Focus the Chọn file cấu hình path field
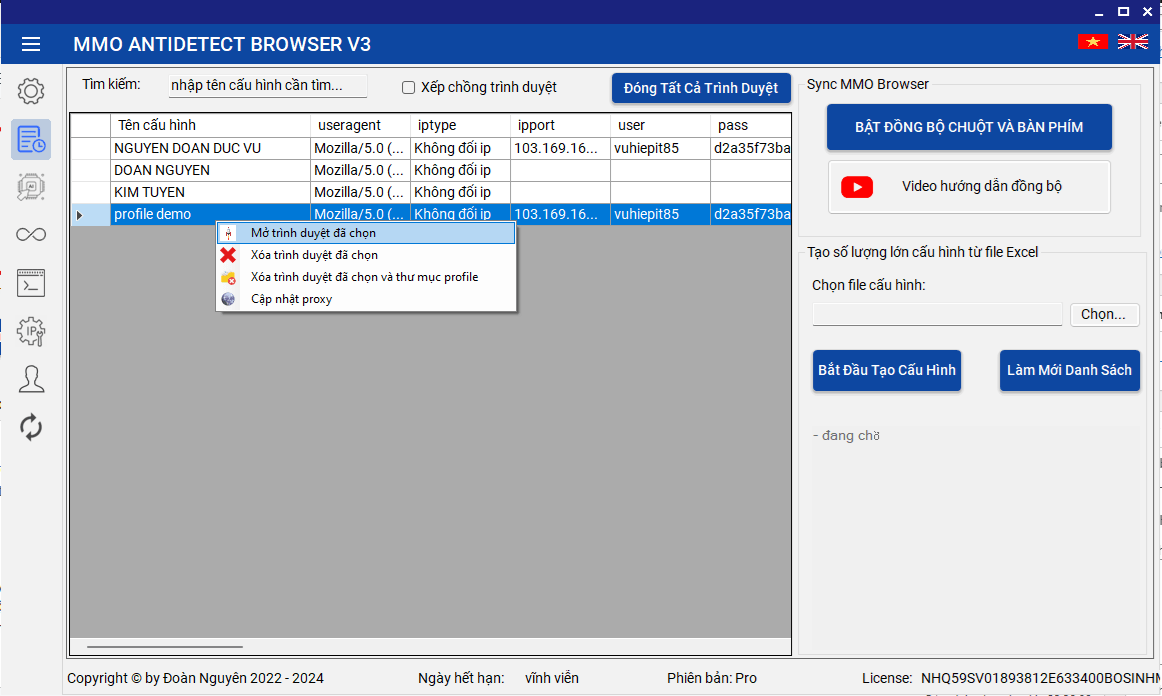 tap(937, 314)
